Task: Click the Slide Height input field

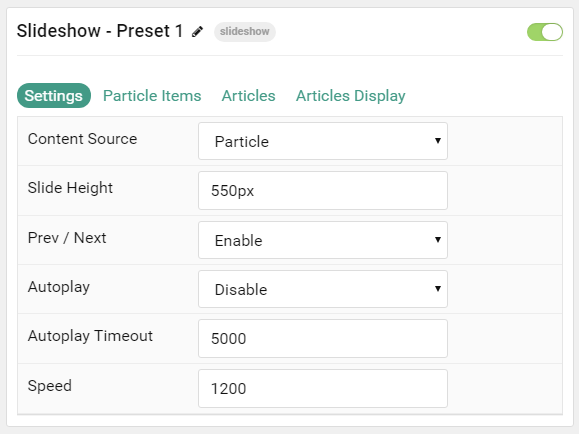Action: (x=323, y=191)
